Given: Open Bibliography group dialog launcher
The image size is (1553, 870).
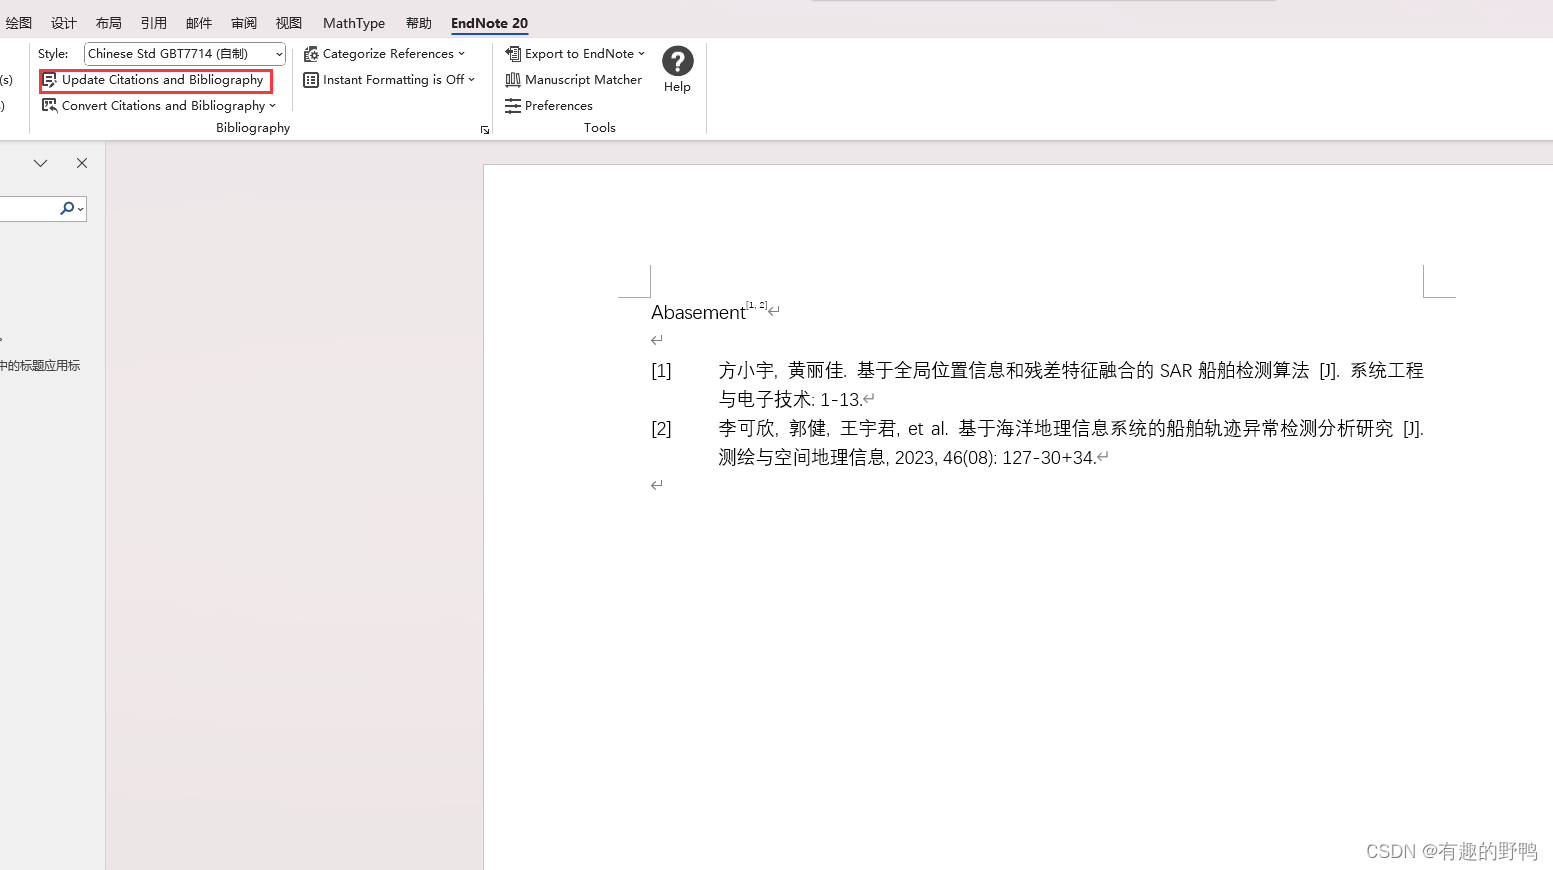Looking at the screenshot, I should point(485,130).
